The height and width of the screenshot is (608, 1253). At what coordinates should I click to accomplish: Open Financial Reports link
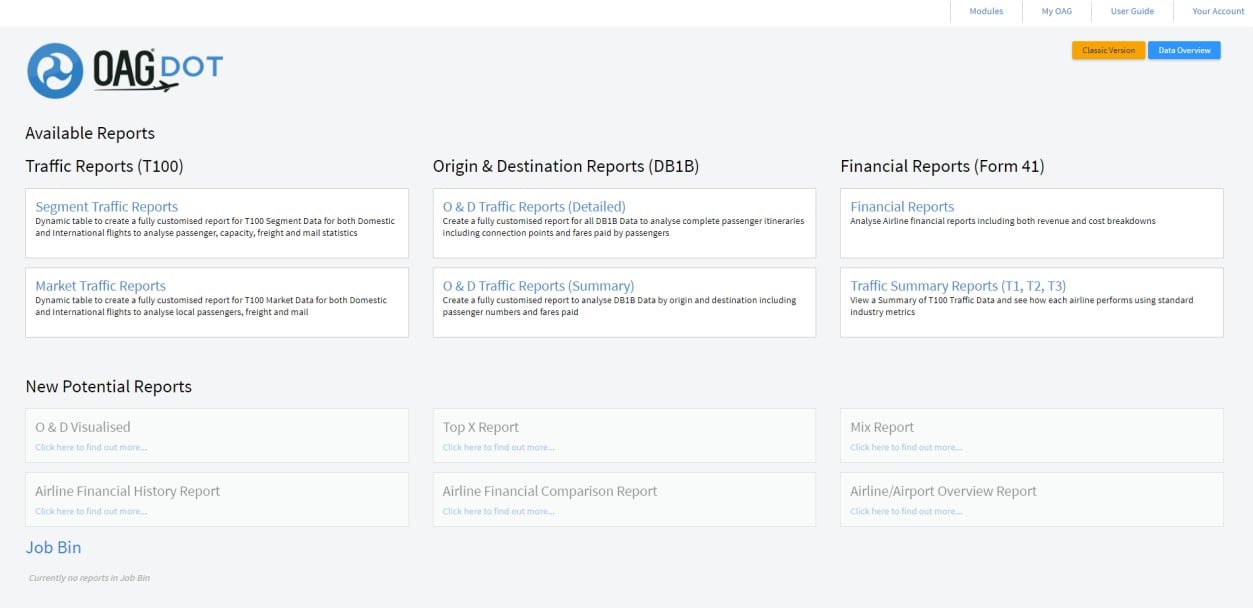point(902,207)
